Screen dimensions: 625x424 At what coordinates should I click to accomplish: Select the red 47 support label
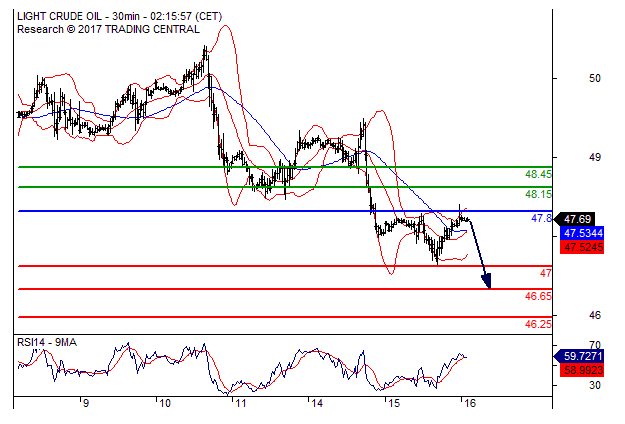tap(545, 273)
